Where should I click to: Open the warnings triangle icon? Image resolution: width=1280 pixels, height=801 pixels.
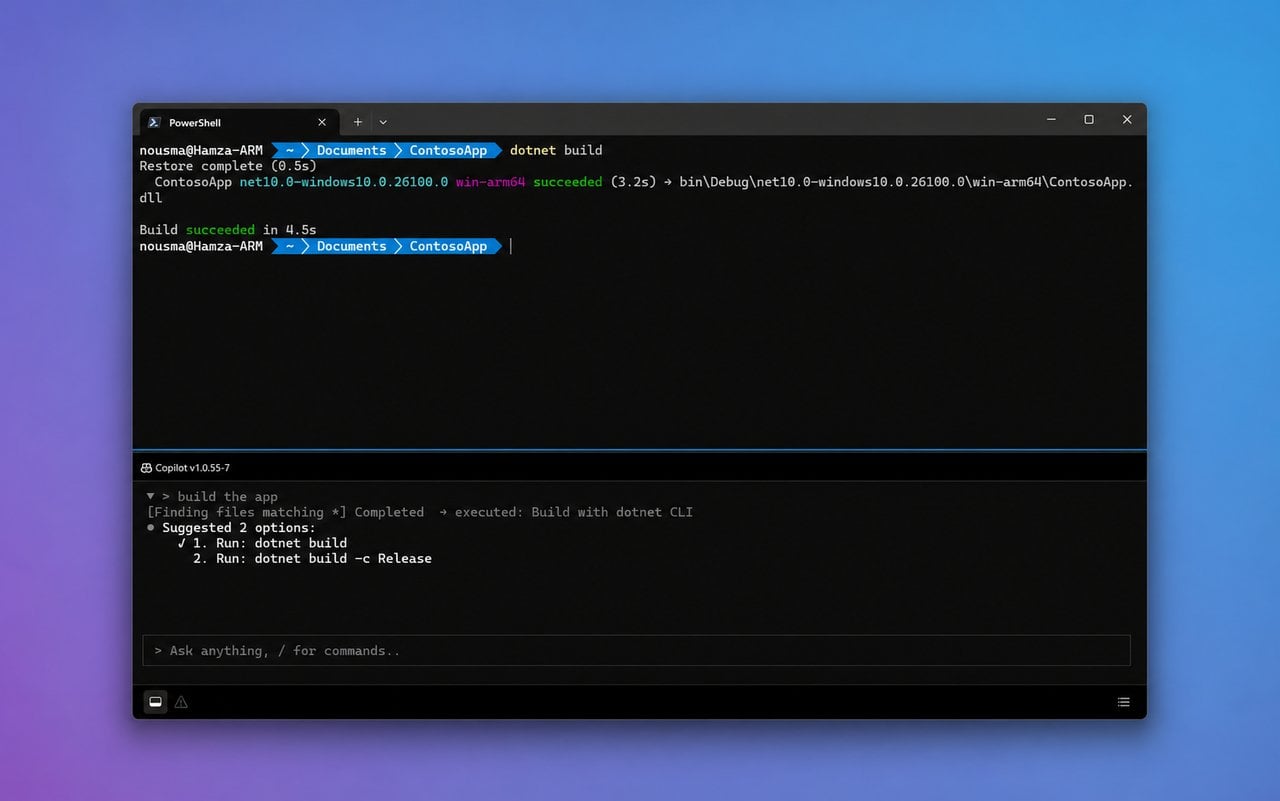181,702
